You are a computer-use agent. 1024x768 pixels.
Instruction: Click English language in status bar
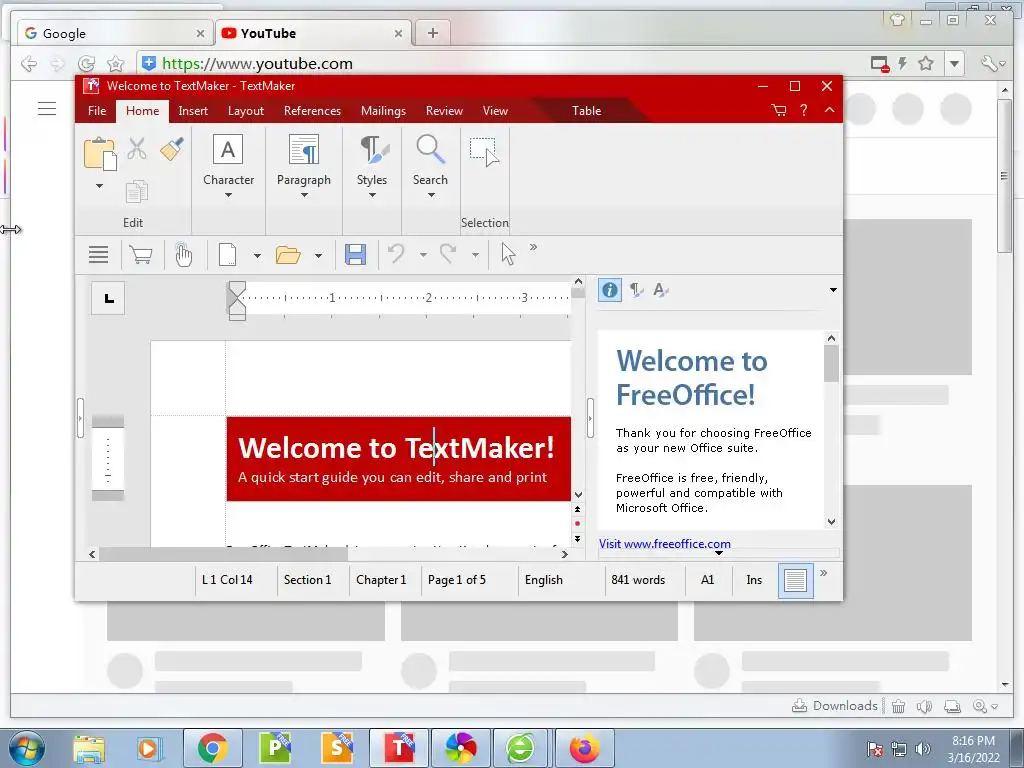543,580
